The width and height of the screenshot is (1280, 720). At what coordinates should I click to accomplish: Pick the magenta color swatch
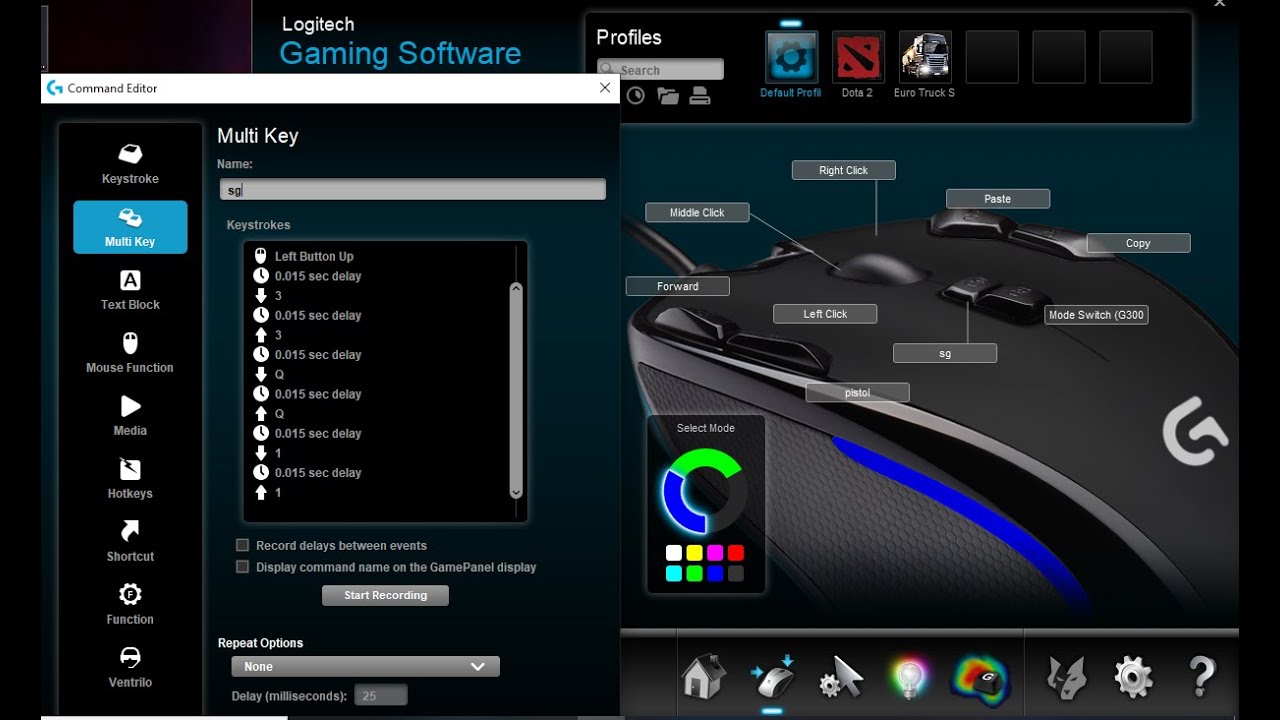tap(715, 553)
